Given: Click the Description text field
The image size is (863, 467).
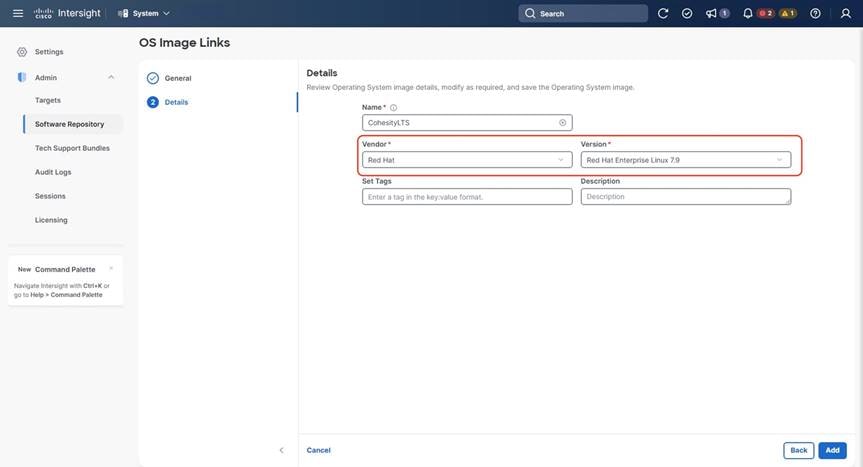Looking at the screenshot, I should [686, 197].
